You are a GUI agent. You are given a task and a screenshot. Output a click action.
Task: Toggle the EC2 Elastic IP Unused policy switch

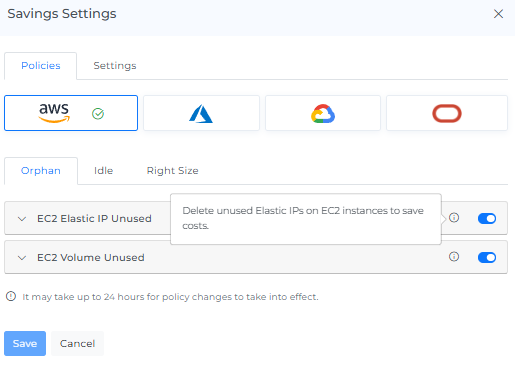487,218
